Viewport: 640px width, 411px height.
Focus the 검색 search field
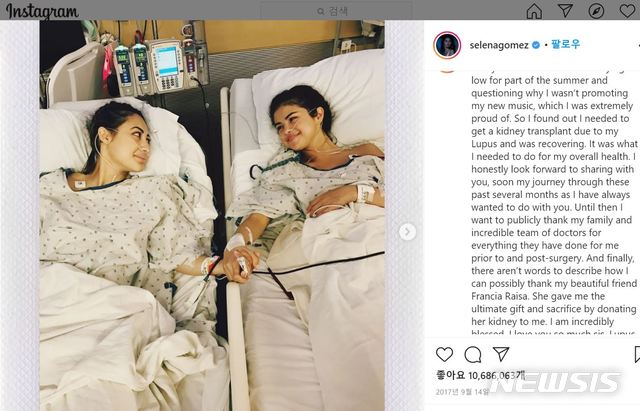336,11
